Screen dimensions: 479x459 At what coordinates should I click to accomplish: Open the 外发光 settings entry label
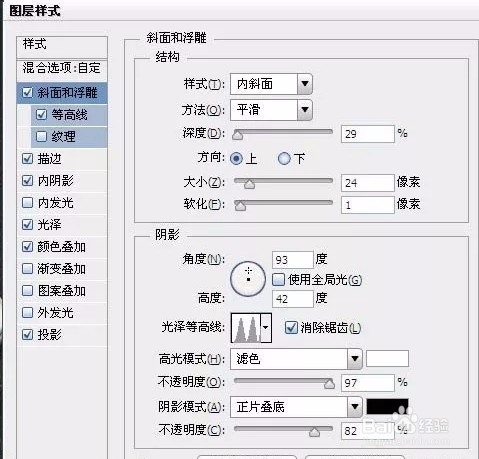(55, 313)
